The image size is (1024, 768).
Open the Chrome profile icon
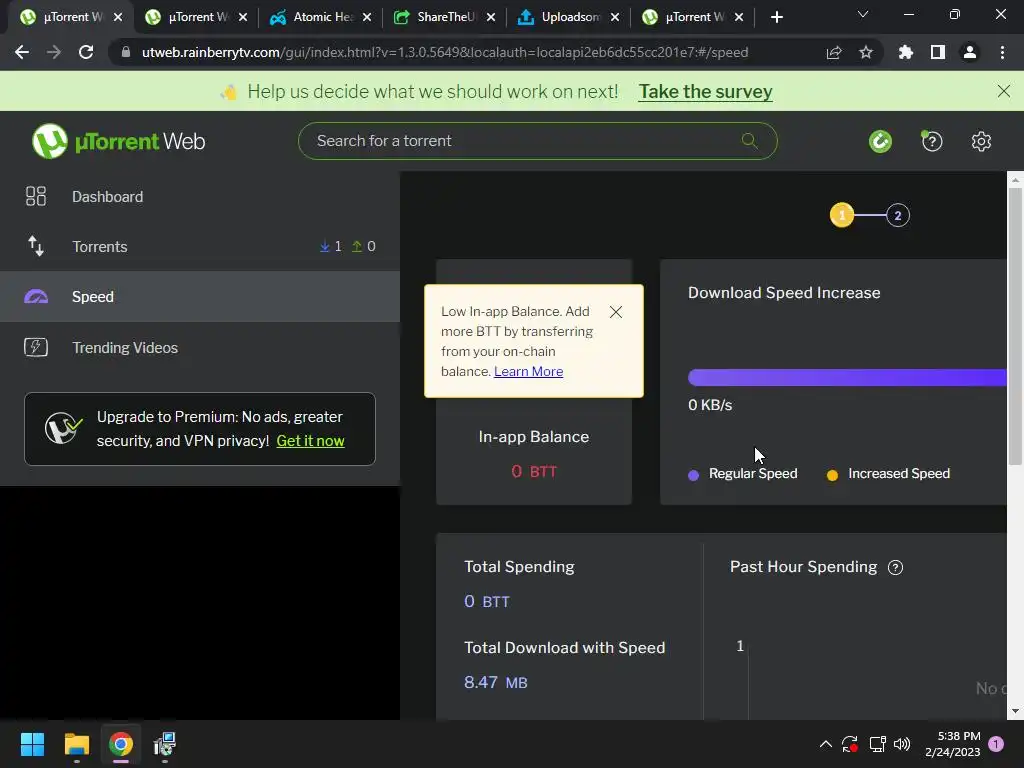click(970, 52)
